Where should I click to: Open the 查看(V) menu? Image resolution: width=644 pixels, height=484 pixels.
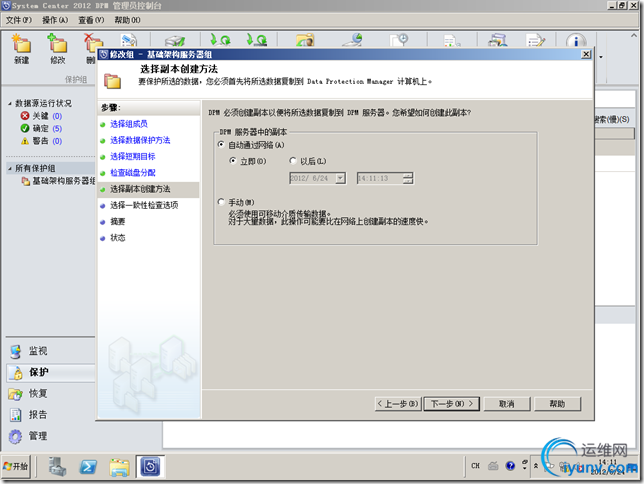(91, 20)
